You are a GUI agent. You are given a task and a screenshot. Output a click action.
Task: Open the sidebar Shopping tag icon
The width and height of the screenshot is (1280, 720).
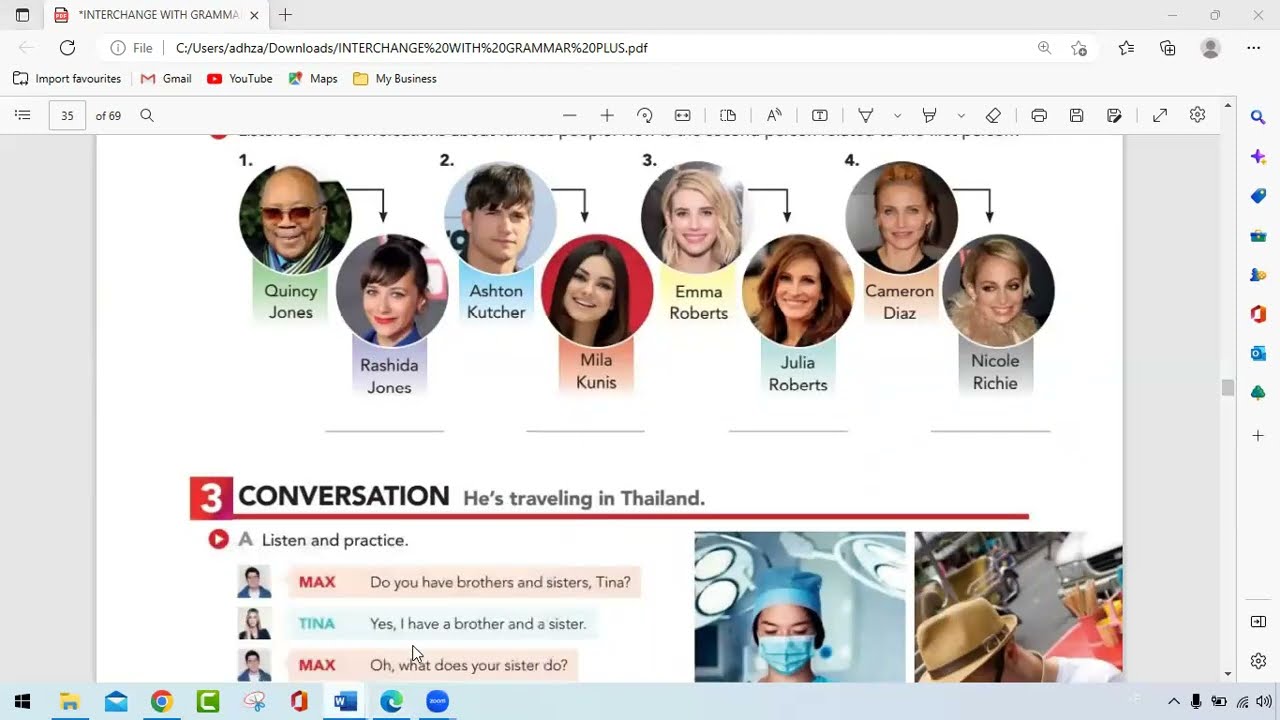(1258, 196)
